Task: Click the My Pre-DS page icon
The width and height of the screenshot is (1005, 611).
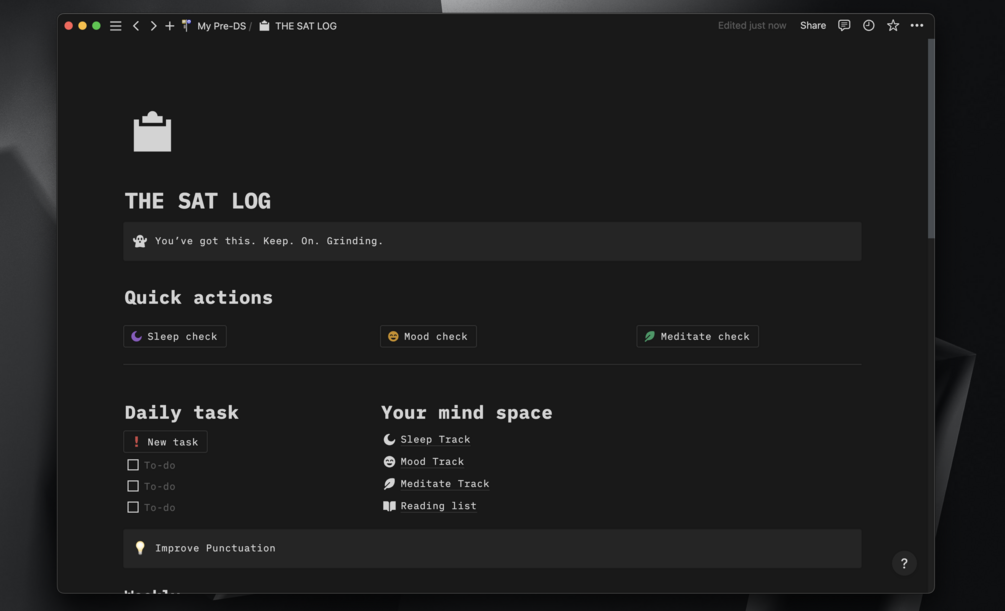Action: tap(186, 26)
